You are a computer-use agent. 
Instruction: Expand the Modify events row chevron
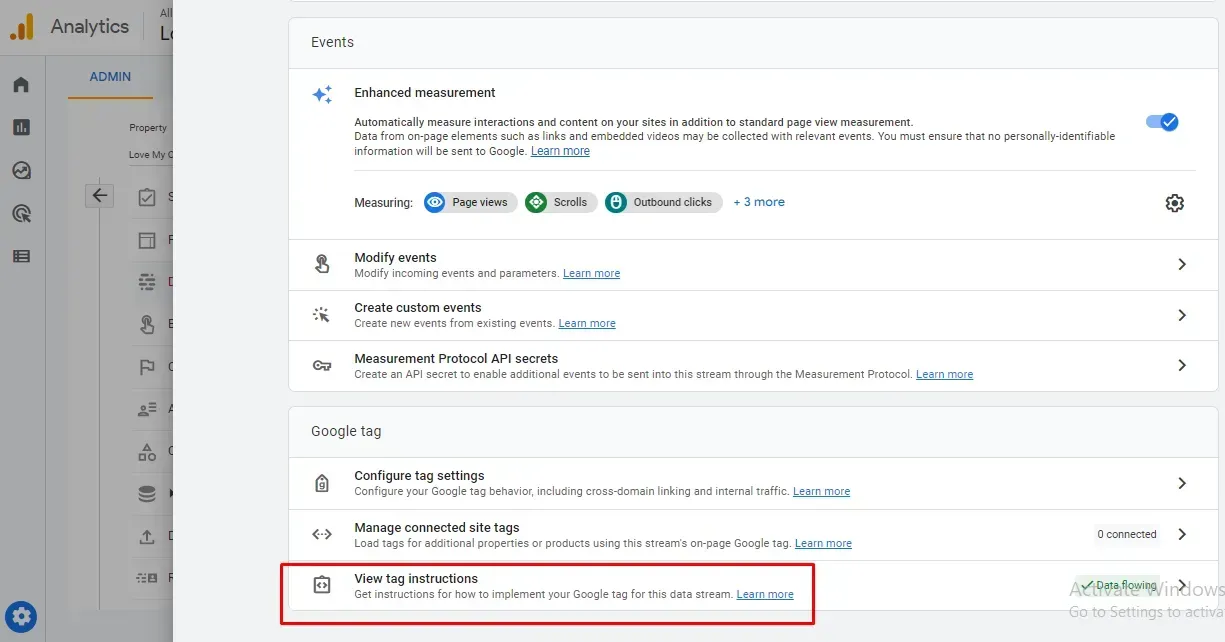point(1182,265)
